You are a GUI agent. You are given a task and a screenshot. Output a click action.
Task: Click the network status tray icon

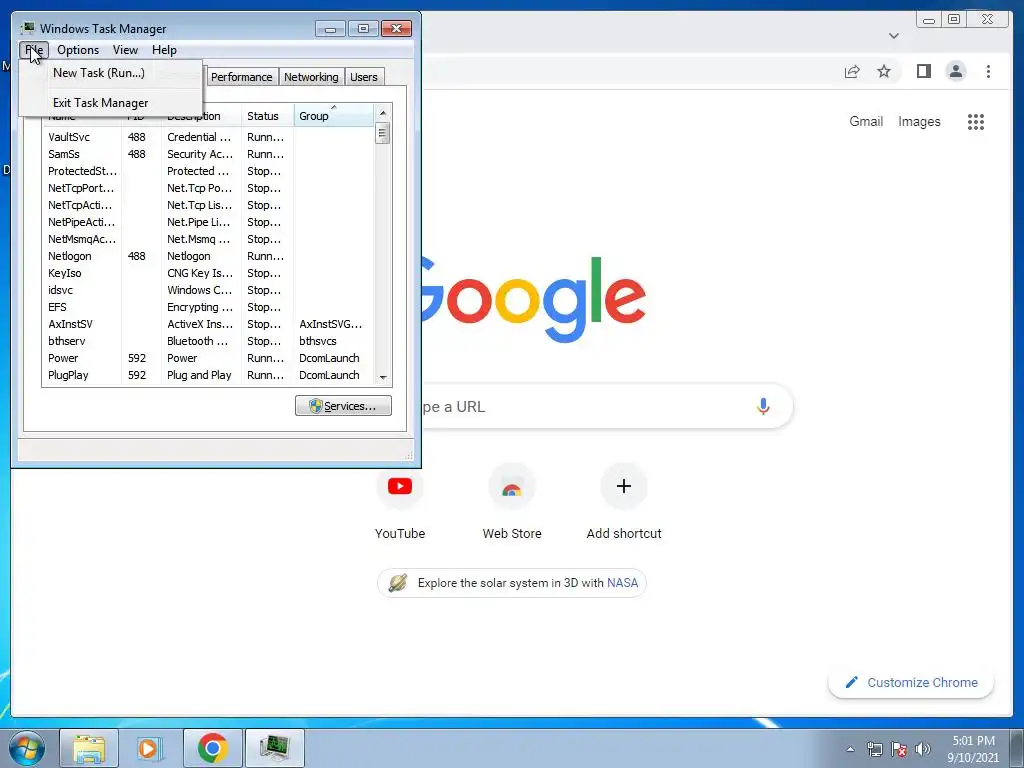874,749
